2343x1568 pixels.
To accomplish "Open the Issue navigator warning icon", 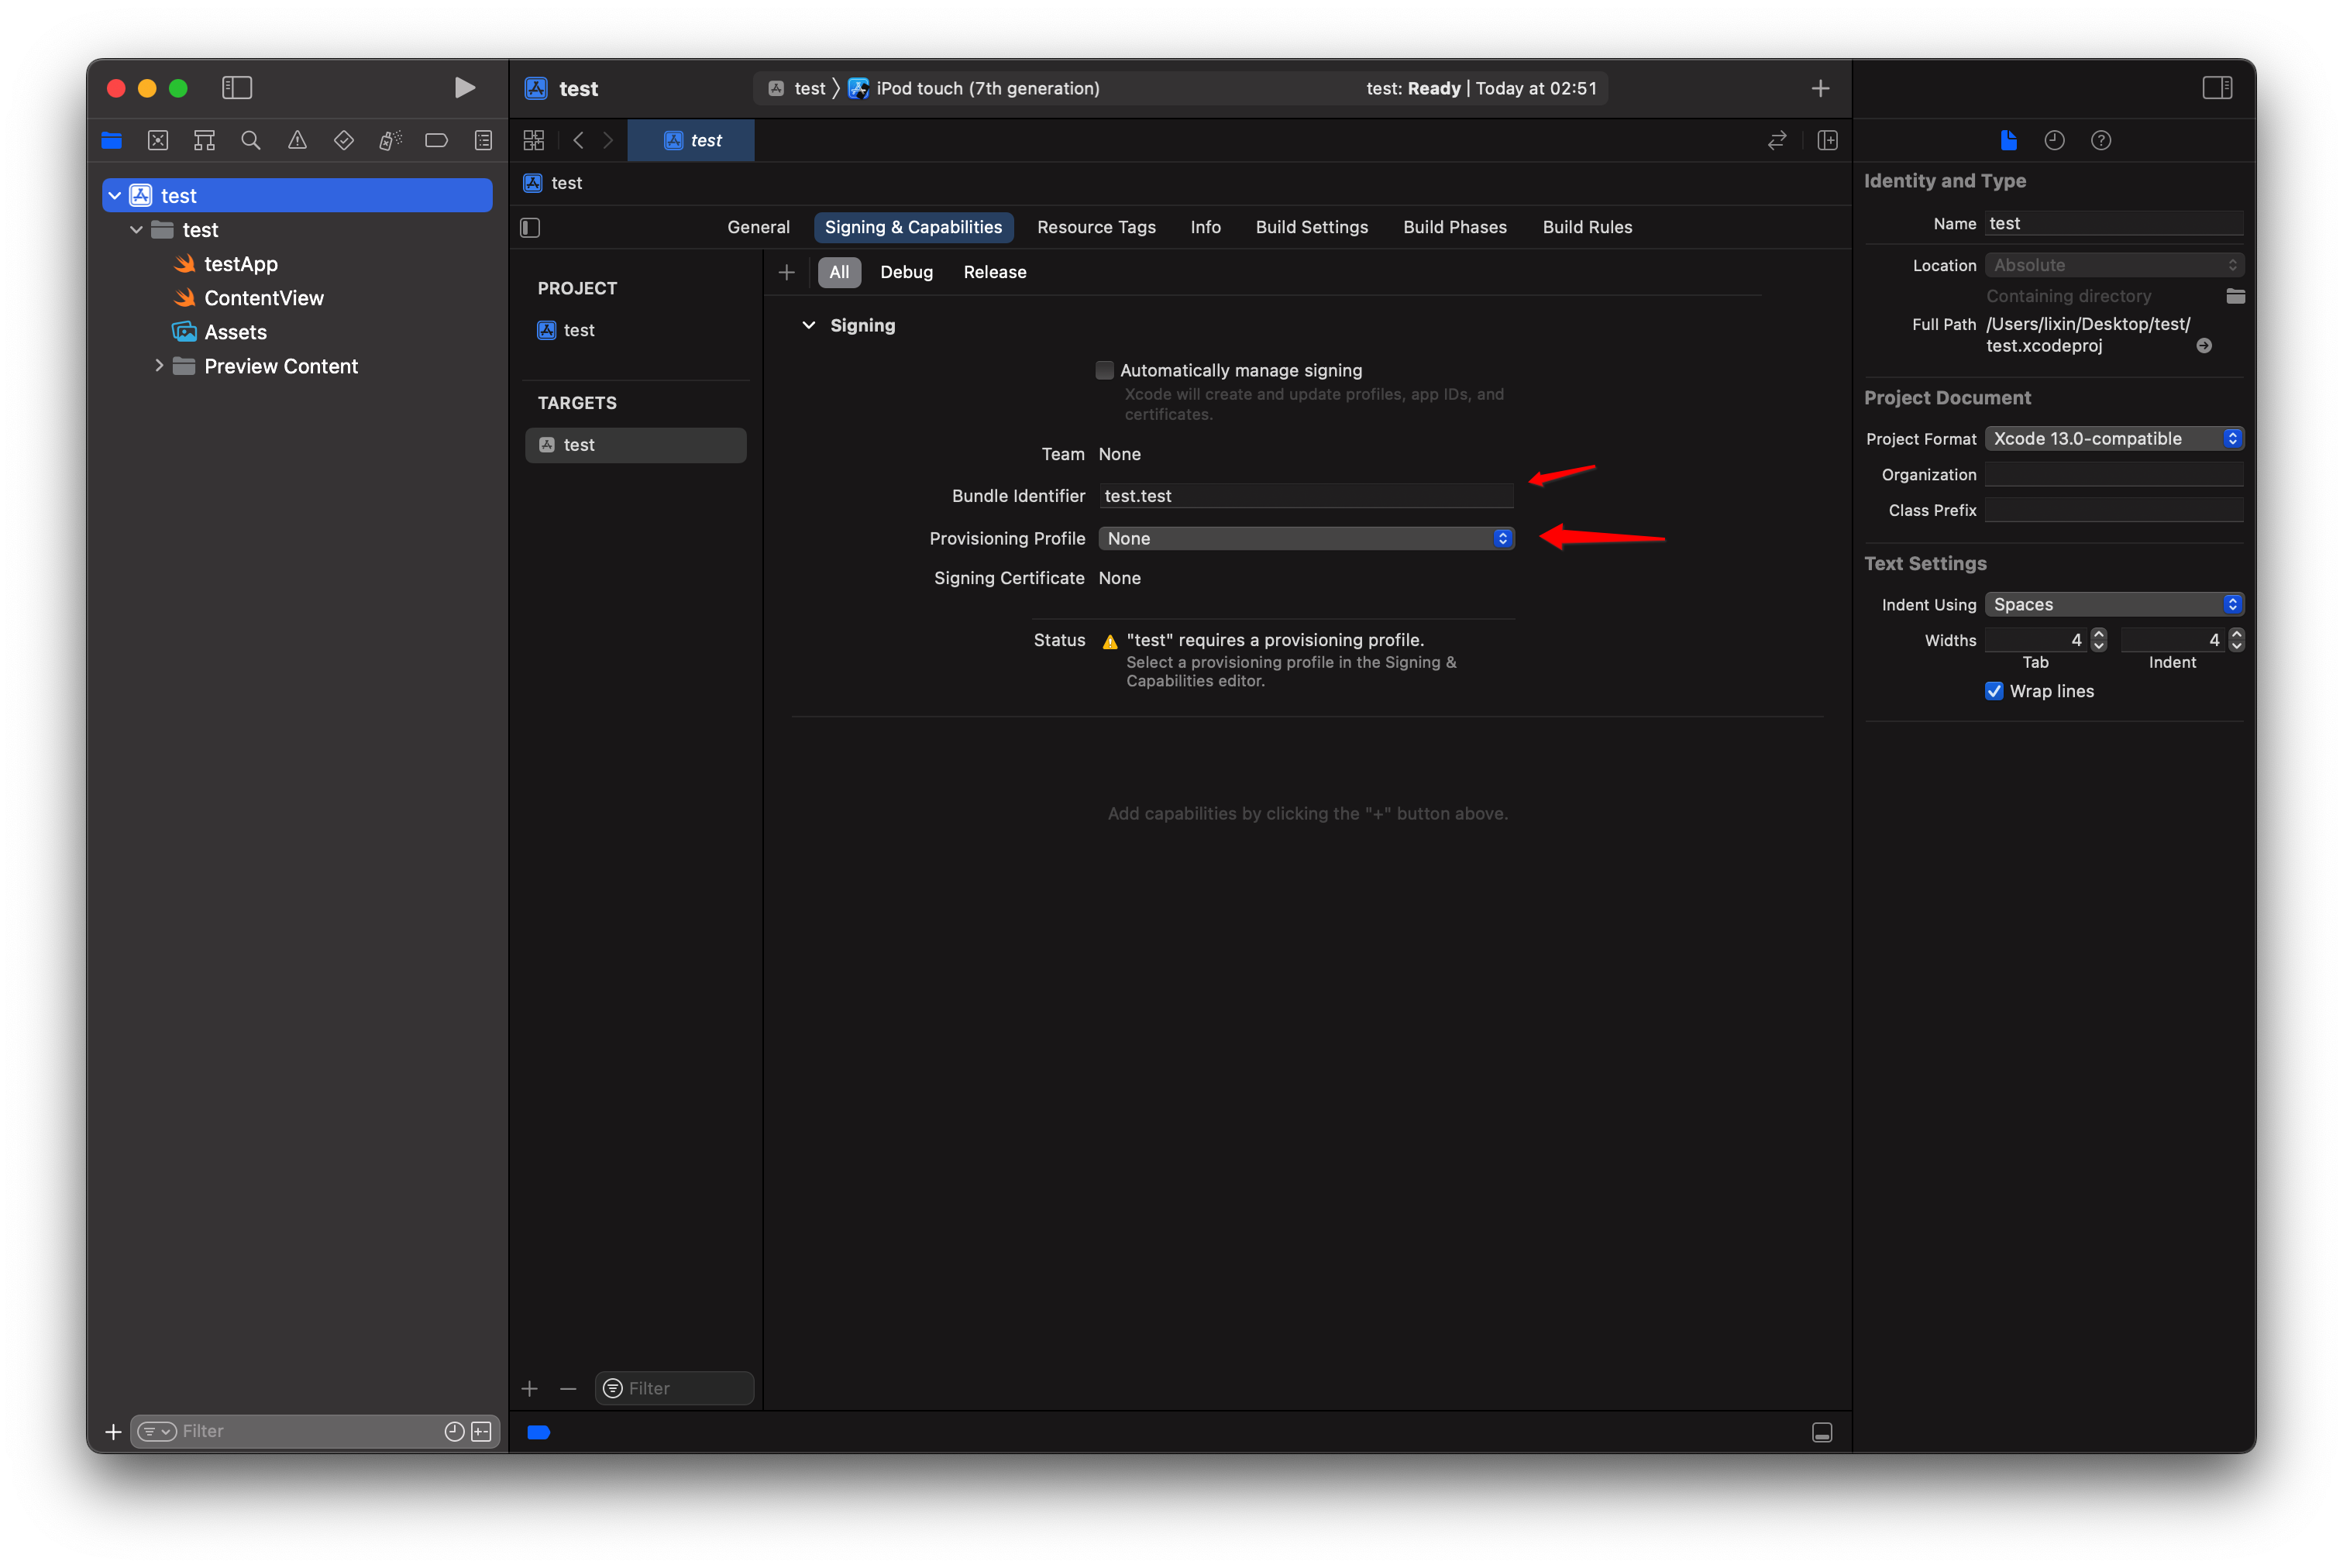I will coord(297,140).
